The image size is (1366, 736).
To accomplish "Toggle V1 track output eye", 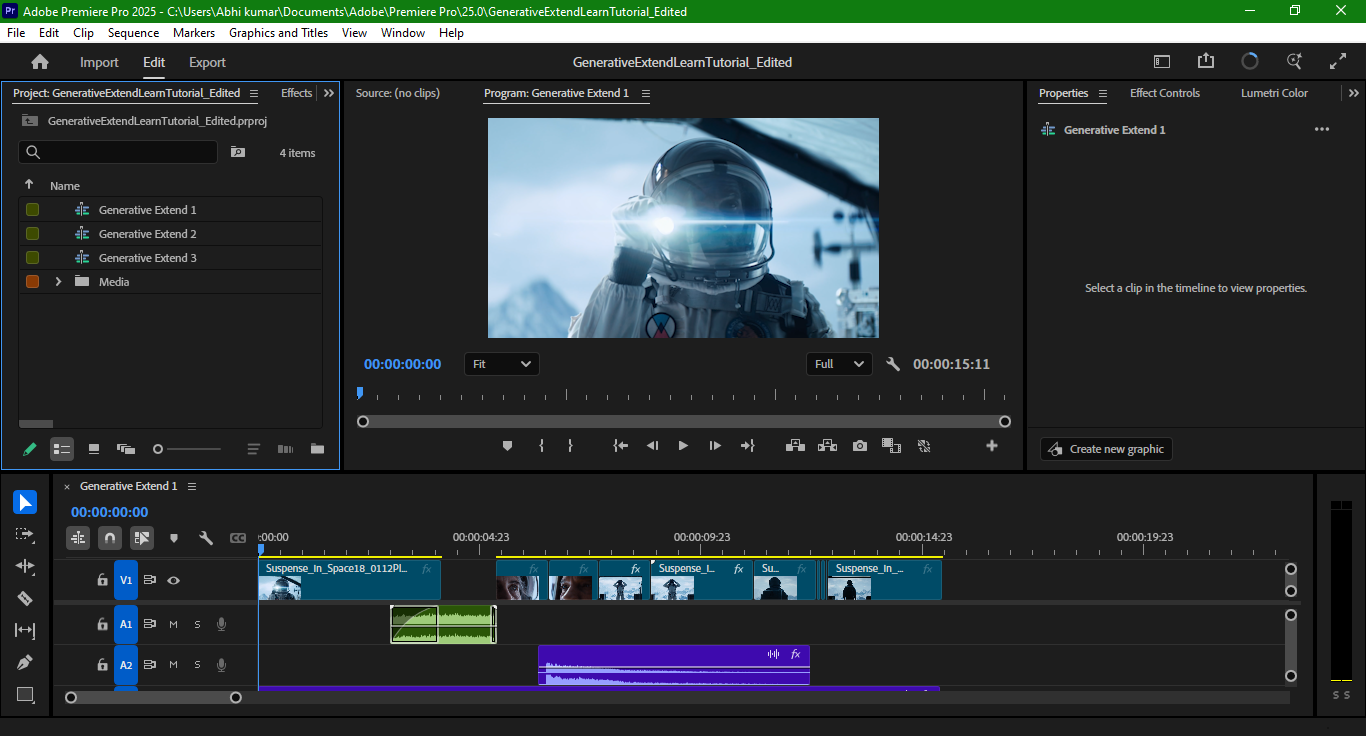I will (x=173, y=580).
